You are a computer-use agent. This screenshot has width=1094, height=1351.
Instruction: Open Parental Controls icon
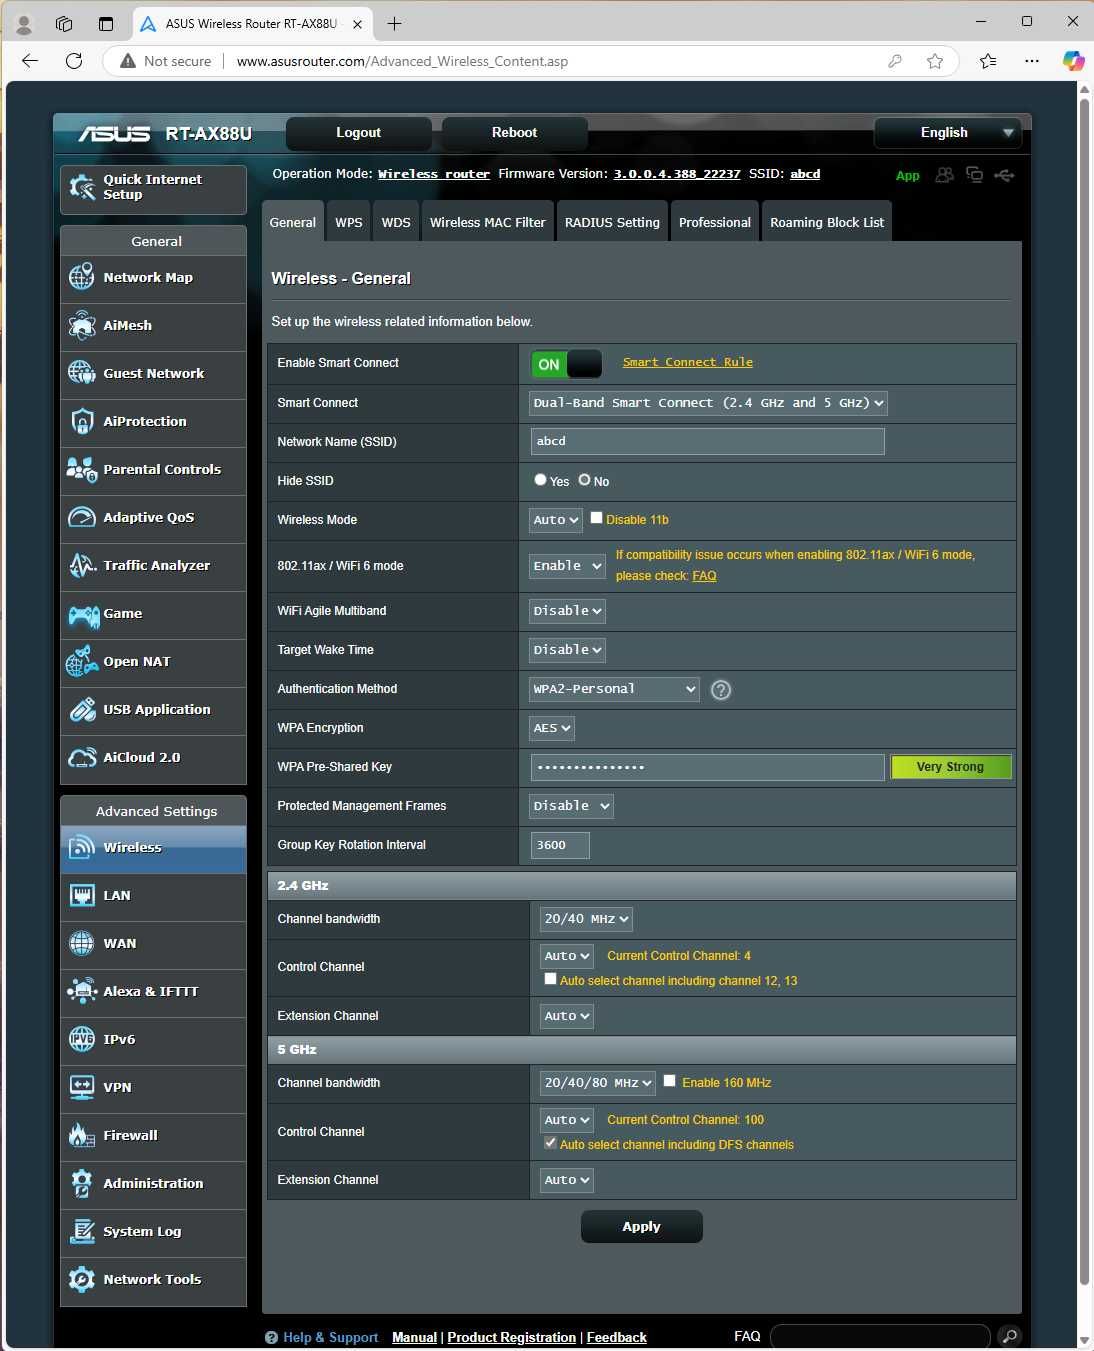(x=82, y=469)
